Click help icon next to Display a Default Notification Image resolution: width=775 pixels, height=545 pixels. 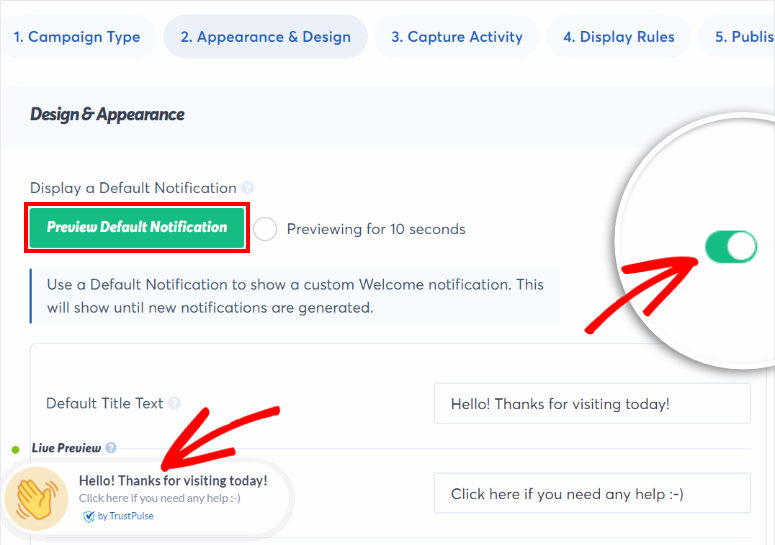pyautogui.click(x=247, y=188)
